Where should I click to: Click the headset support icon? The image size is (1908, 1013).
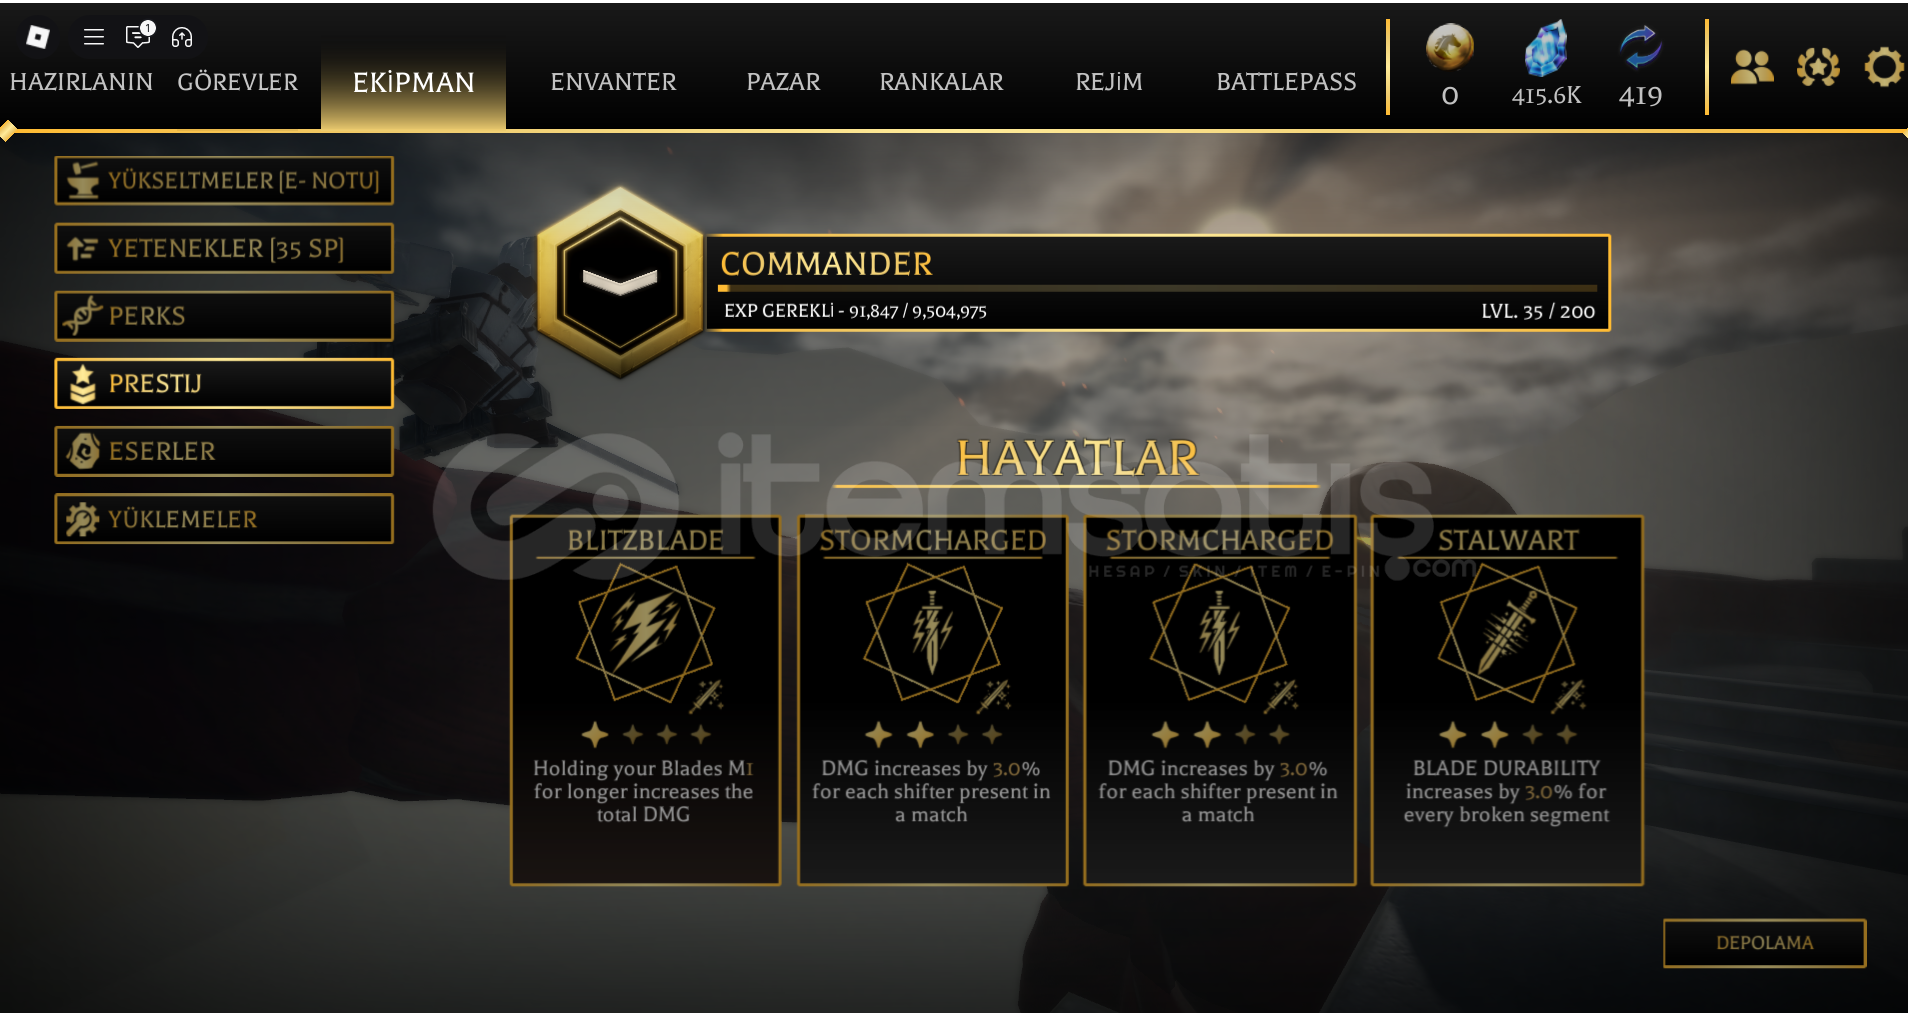tap(182, 37)
